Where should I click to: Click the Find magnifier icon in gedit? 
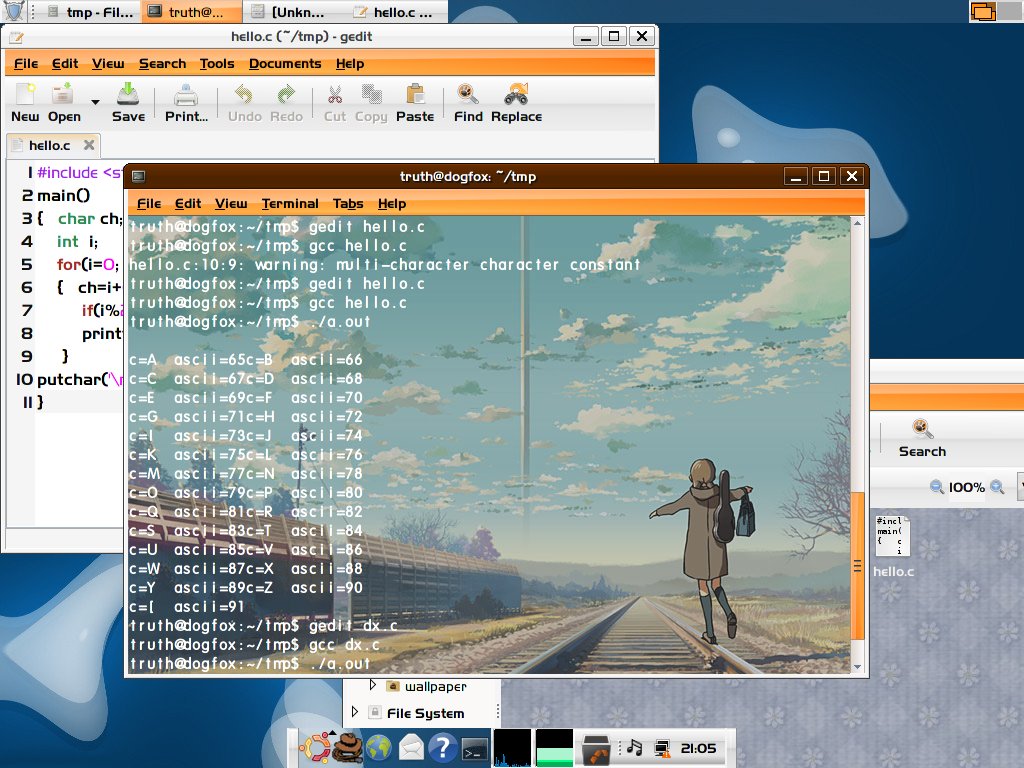click(468, 95)
